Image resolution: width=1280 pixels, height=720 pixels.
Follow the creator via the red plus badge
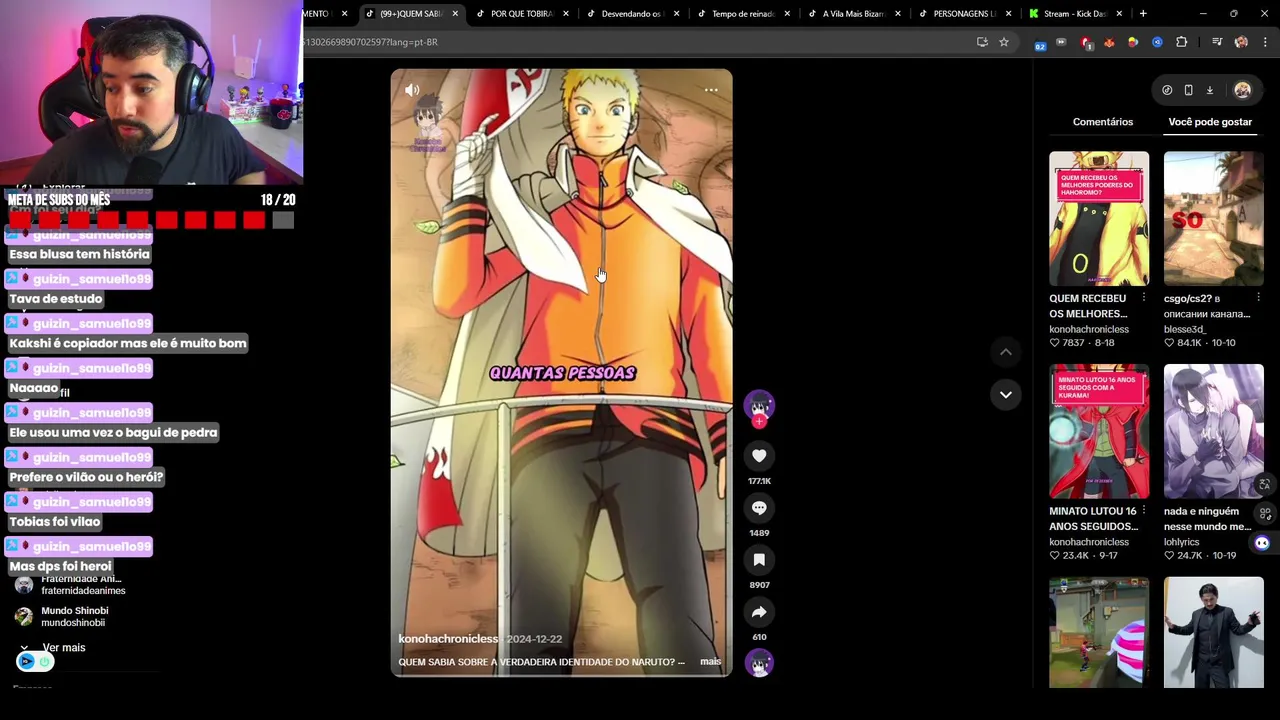coord(759,421)
